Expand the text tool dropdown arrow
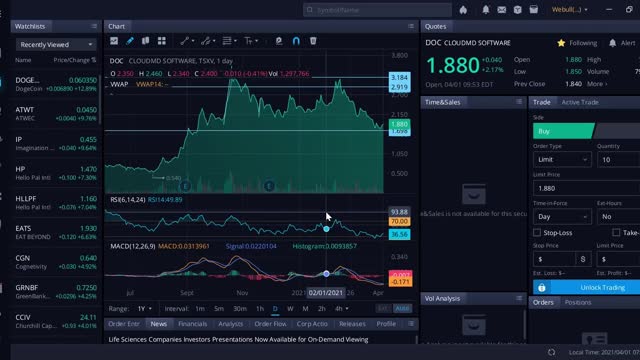This screenshot has width=640, height=360. coord(256,41)
